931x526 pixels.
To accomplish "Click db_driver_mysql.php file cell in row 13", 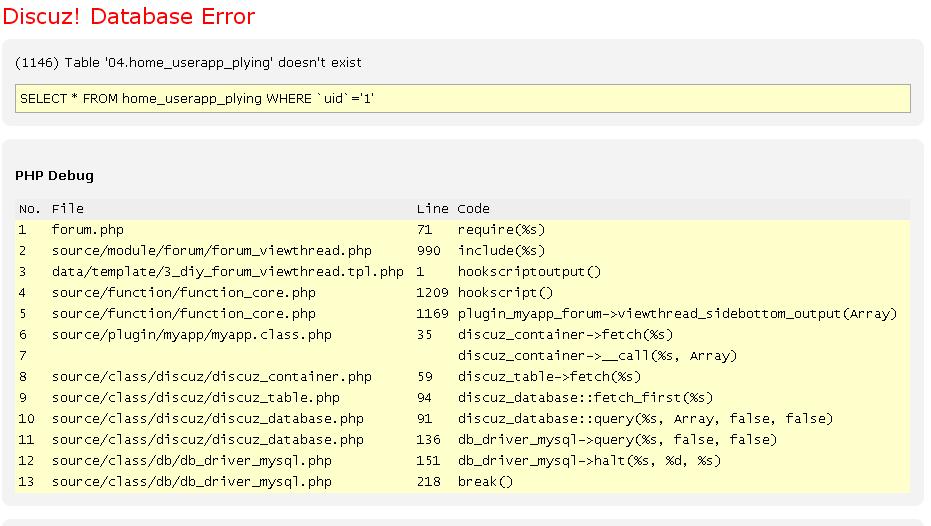I will point(192,481).
